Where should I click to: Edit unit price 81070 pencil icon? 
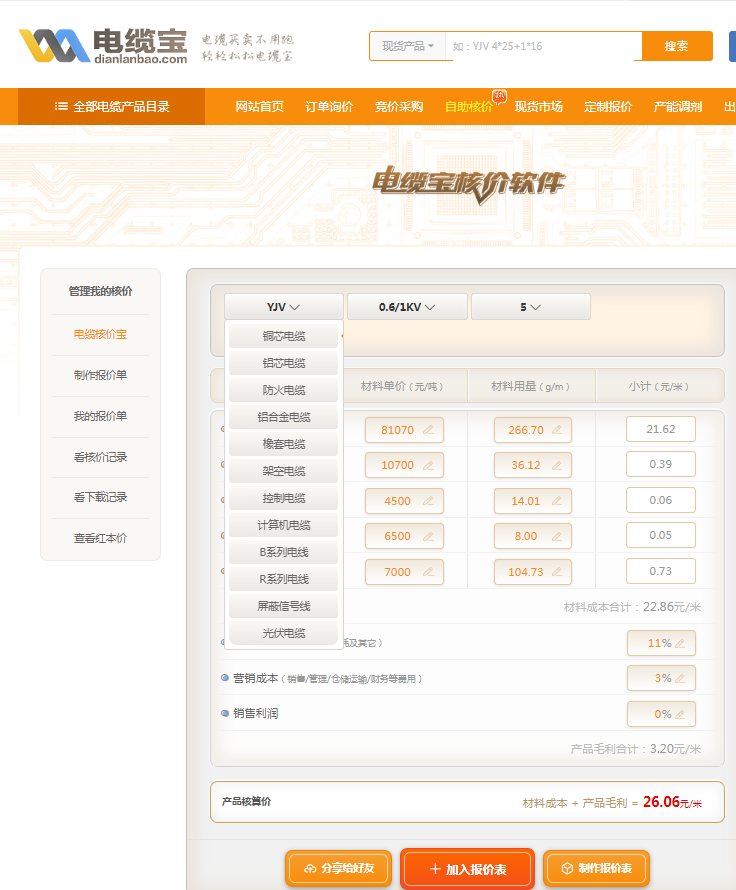click(x=428, y=430)
